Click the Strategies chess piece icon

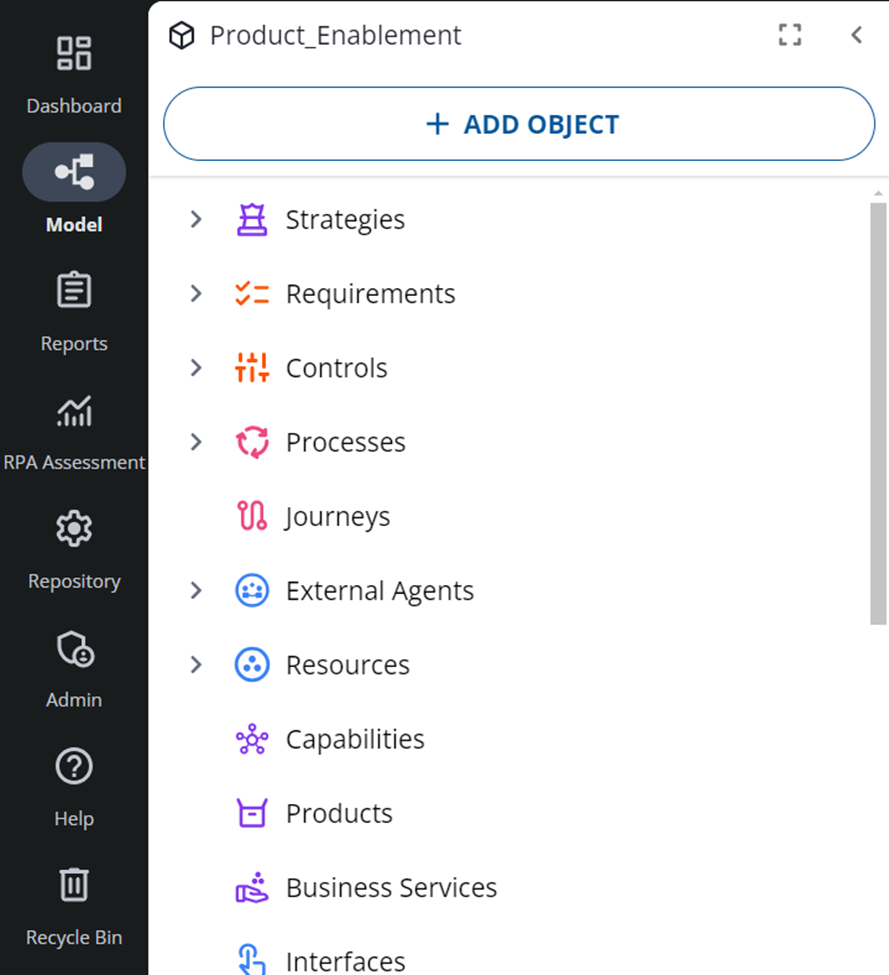click(x=251, y=220)
